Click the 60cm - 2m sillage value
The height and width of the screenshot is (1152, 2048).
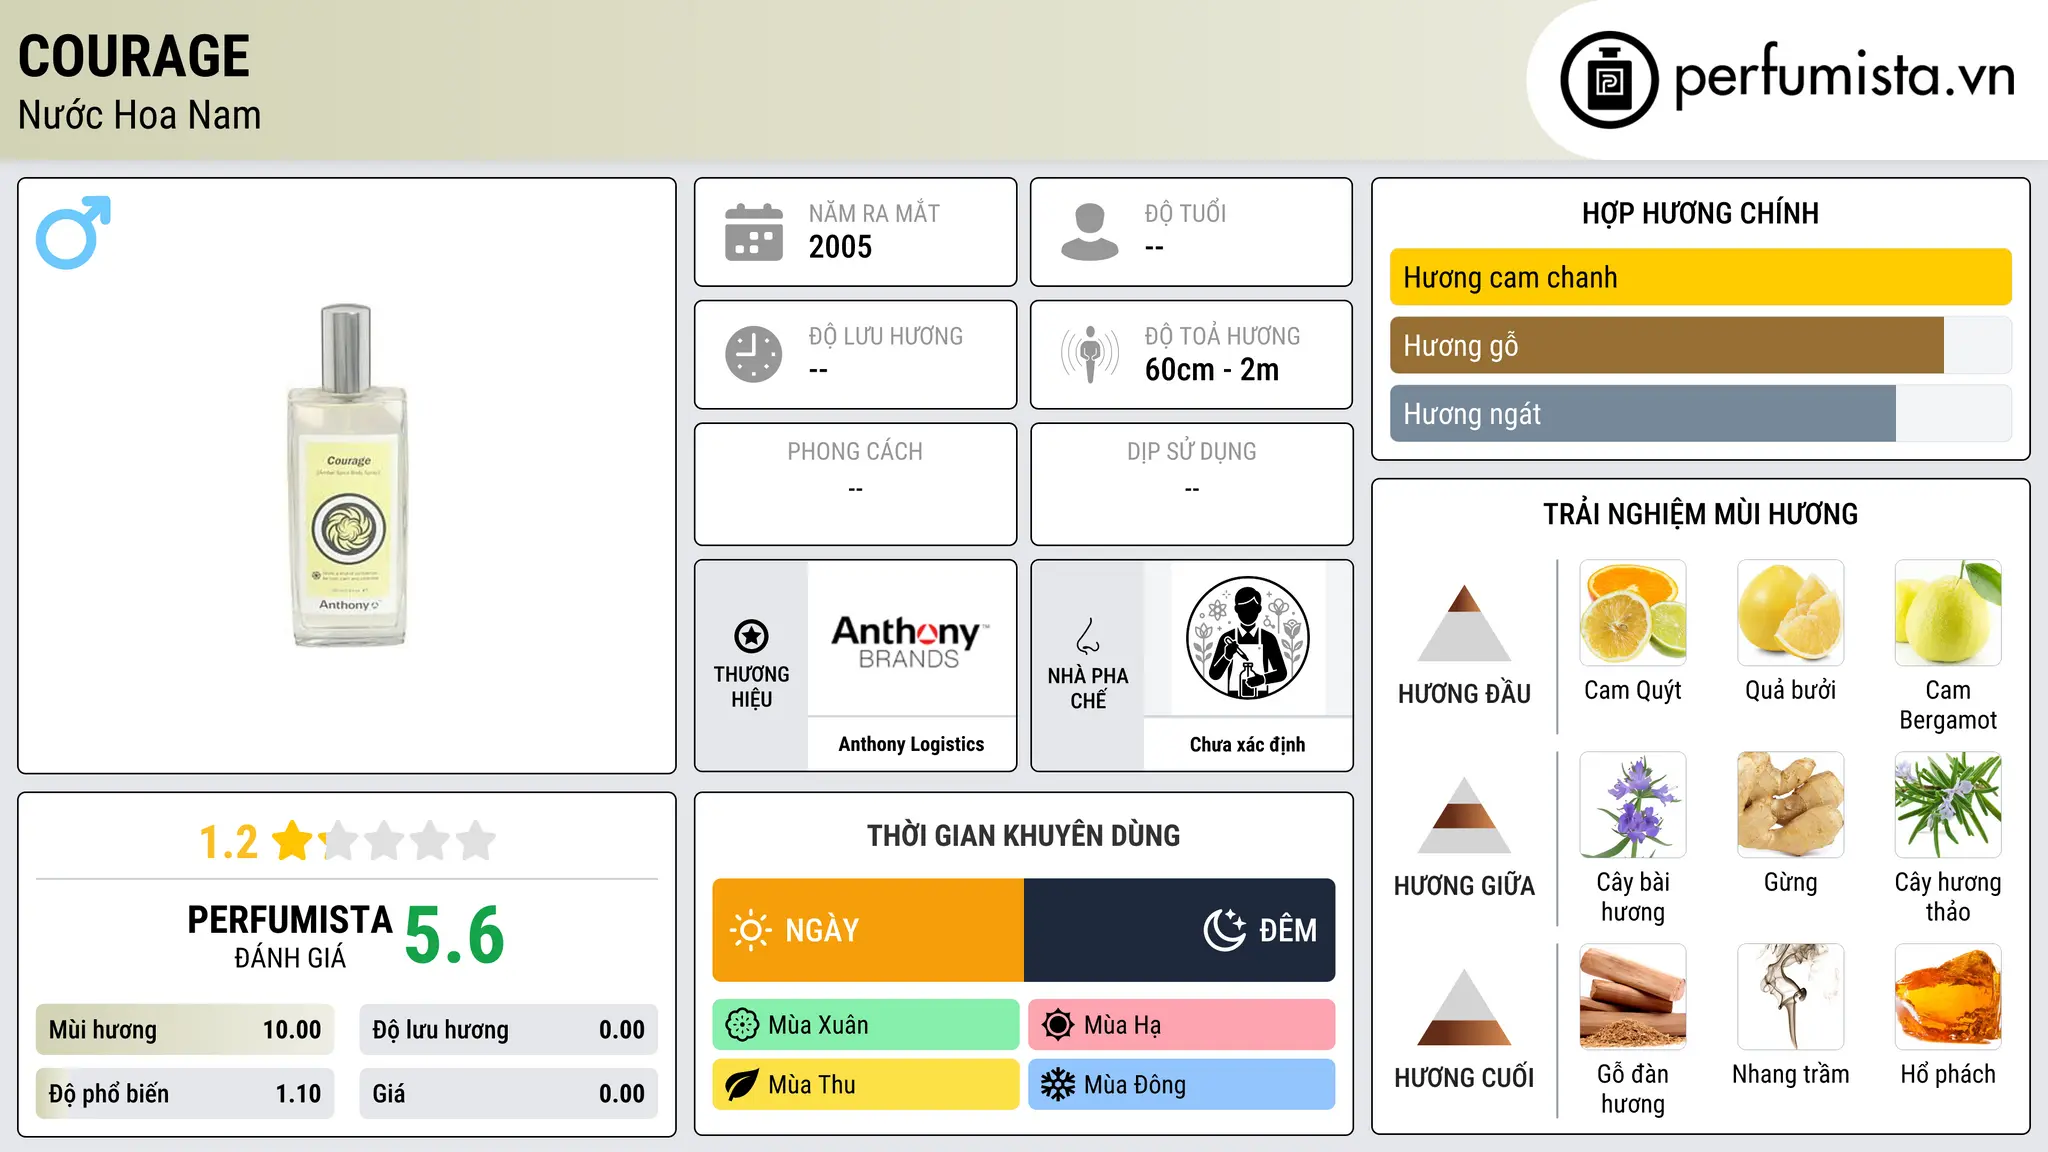[x=1212, y=369]
